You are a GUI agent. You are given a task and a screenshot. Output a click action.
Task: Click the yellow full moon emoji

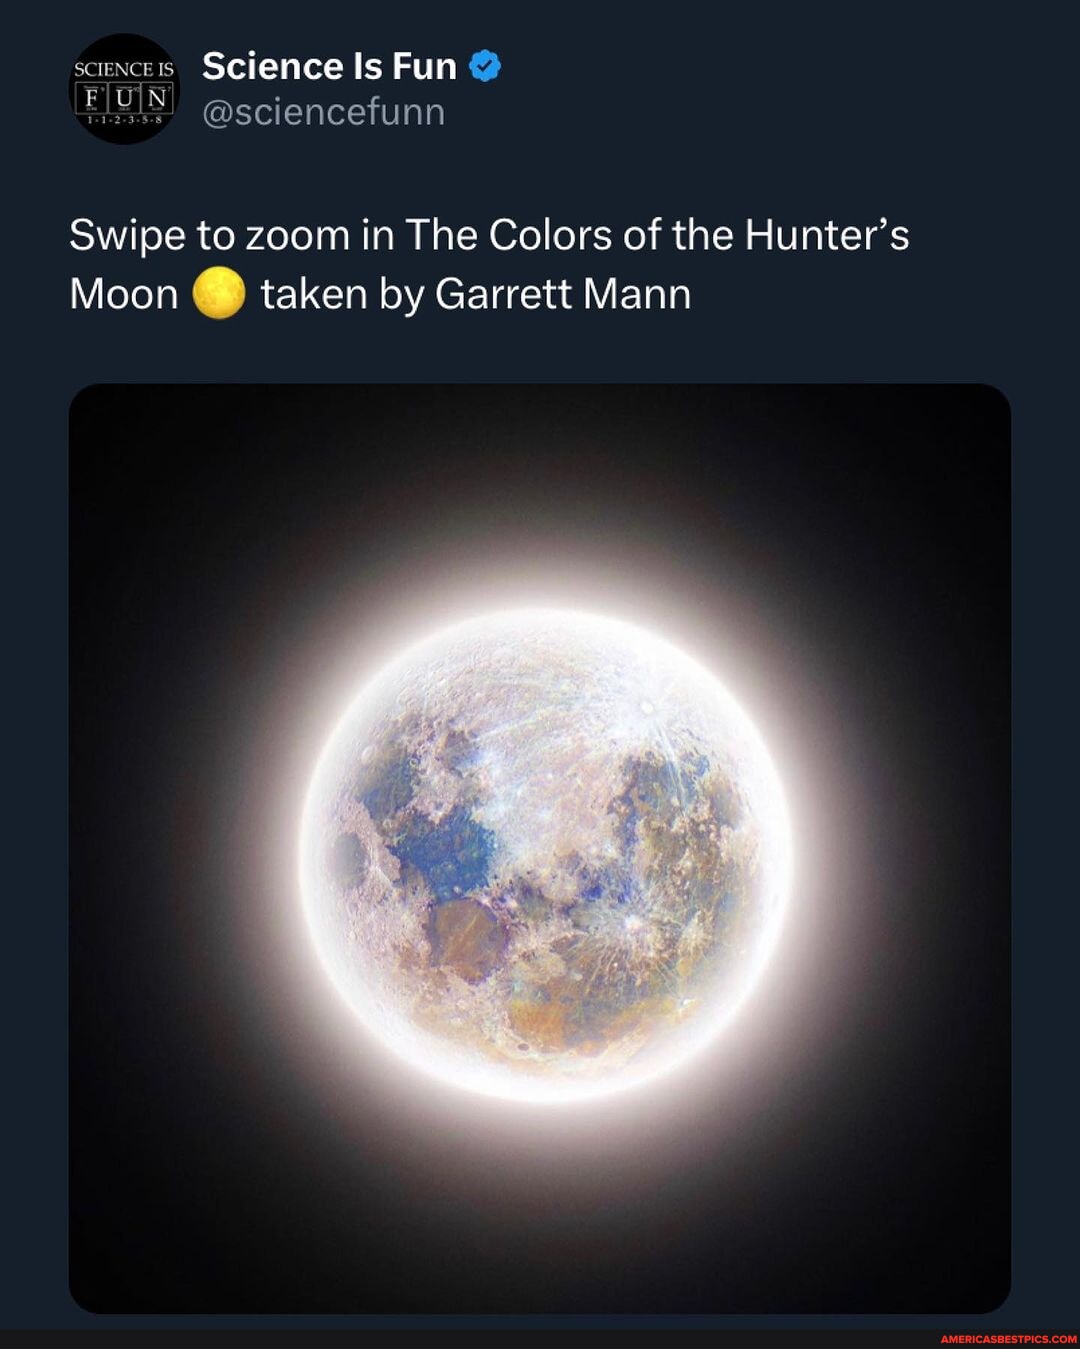tap(218, 294)
